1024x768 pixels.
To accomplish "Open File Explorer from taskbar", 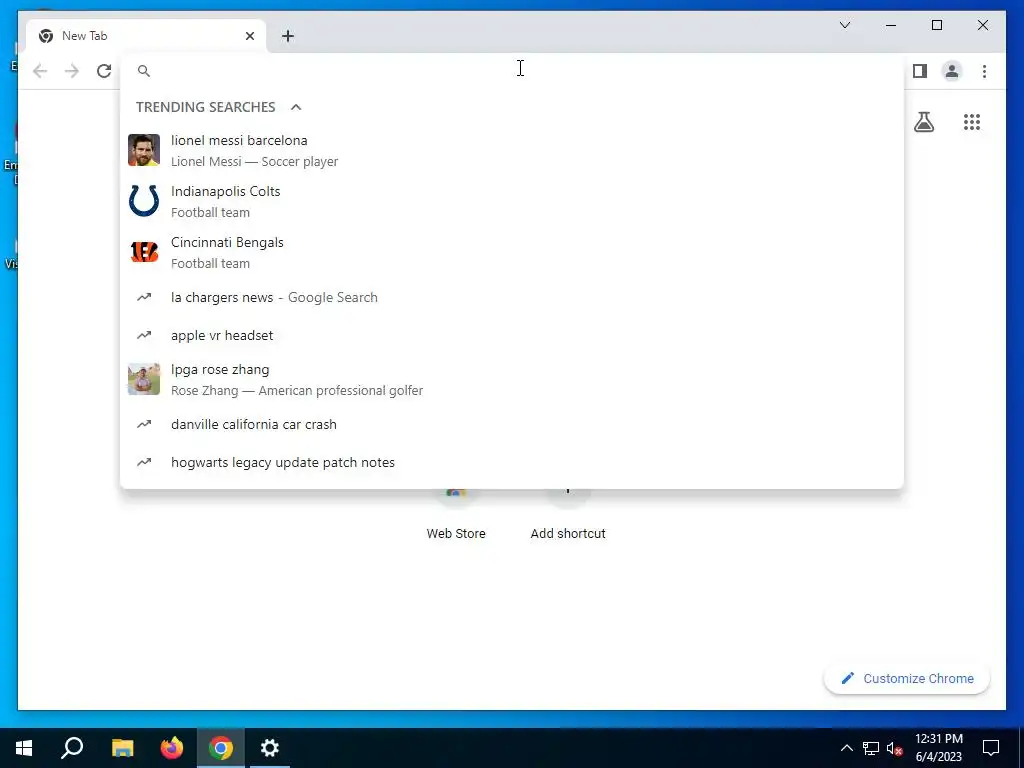I will [122, 748].
